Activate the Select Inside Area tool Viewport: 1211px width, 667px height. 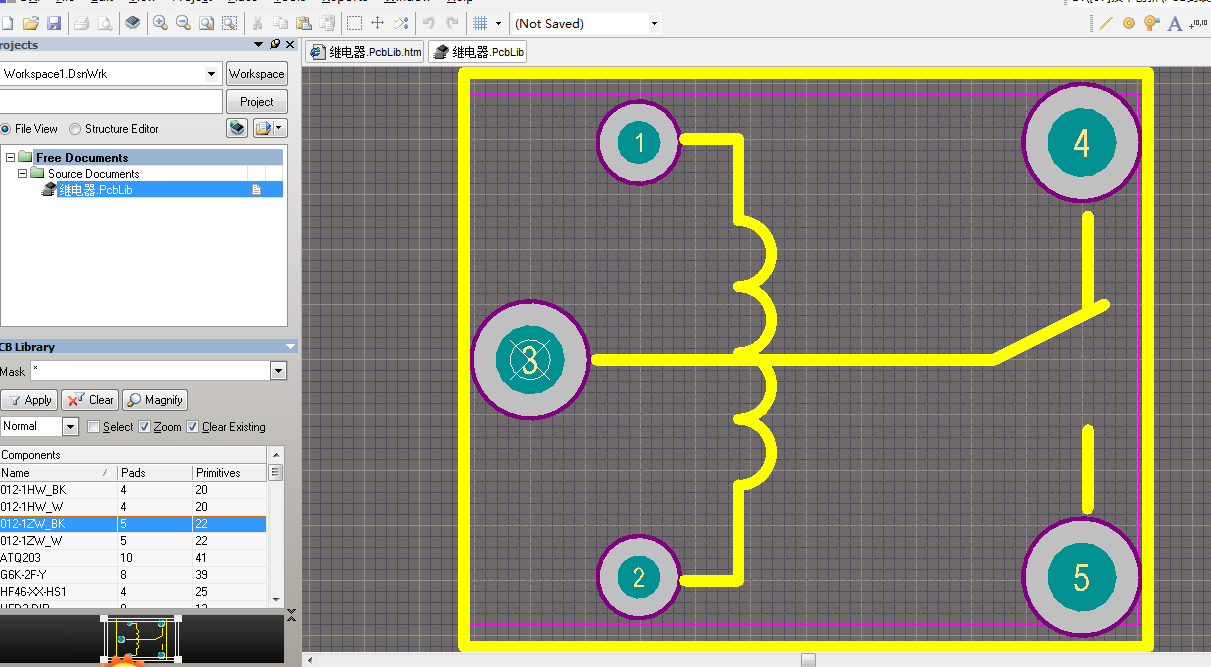[x=354, y=22]
